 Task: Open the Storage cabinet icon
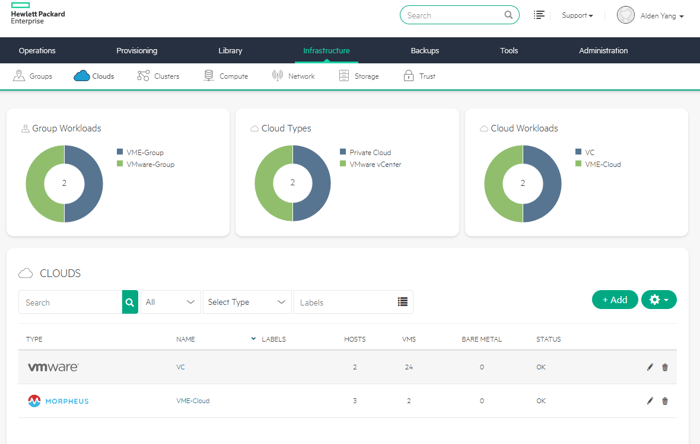pos(344,76)
